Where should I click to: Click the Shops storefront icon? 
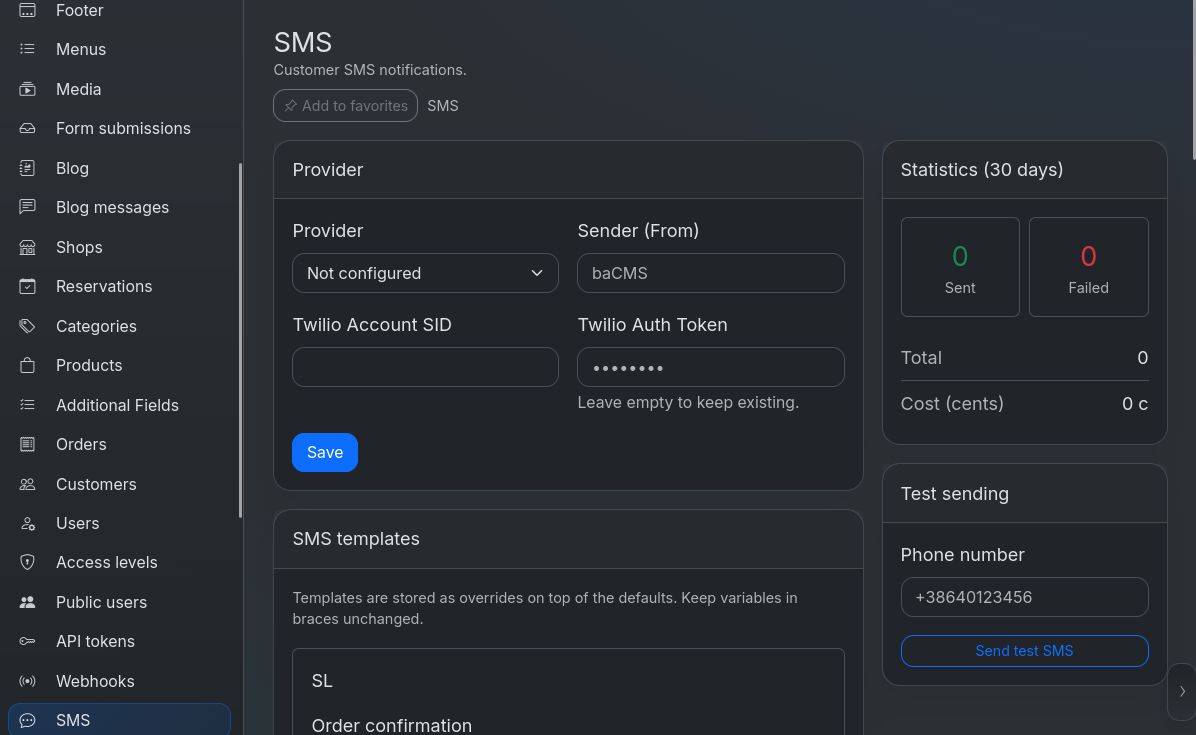tap(27, 247)
